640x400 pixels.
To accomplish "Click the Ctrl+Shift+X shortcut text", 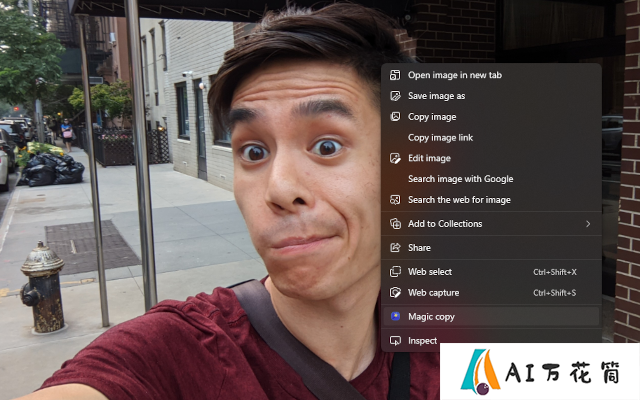I will pyautogui.click(x=555, y=272).
